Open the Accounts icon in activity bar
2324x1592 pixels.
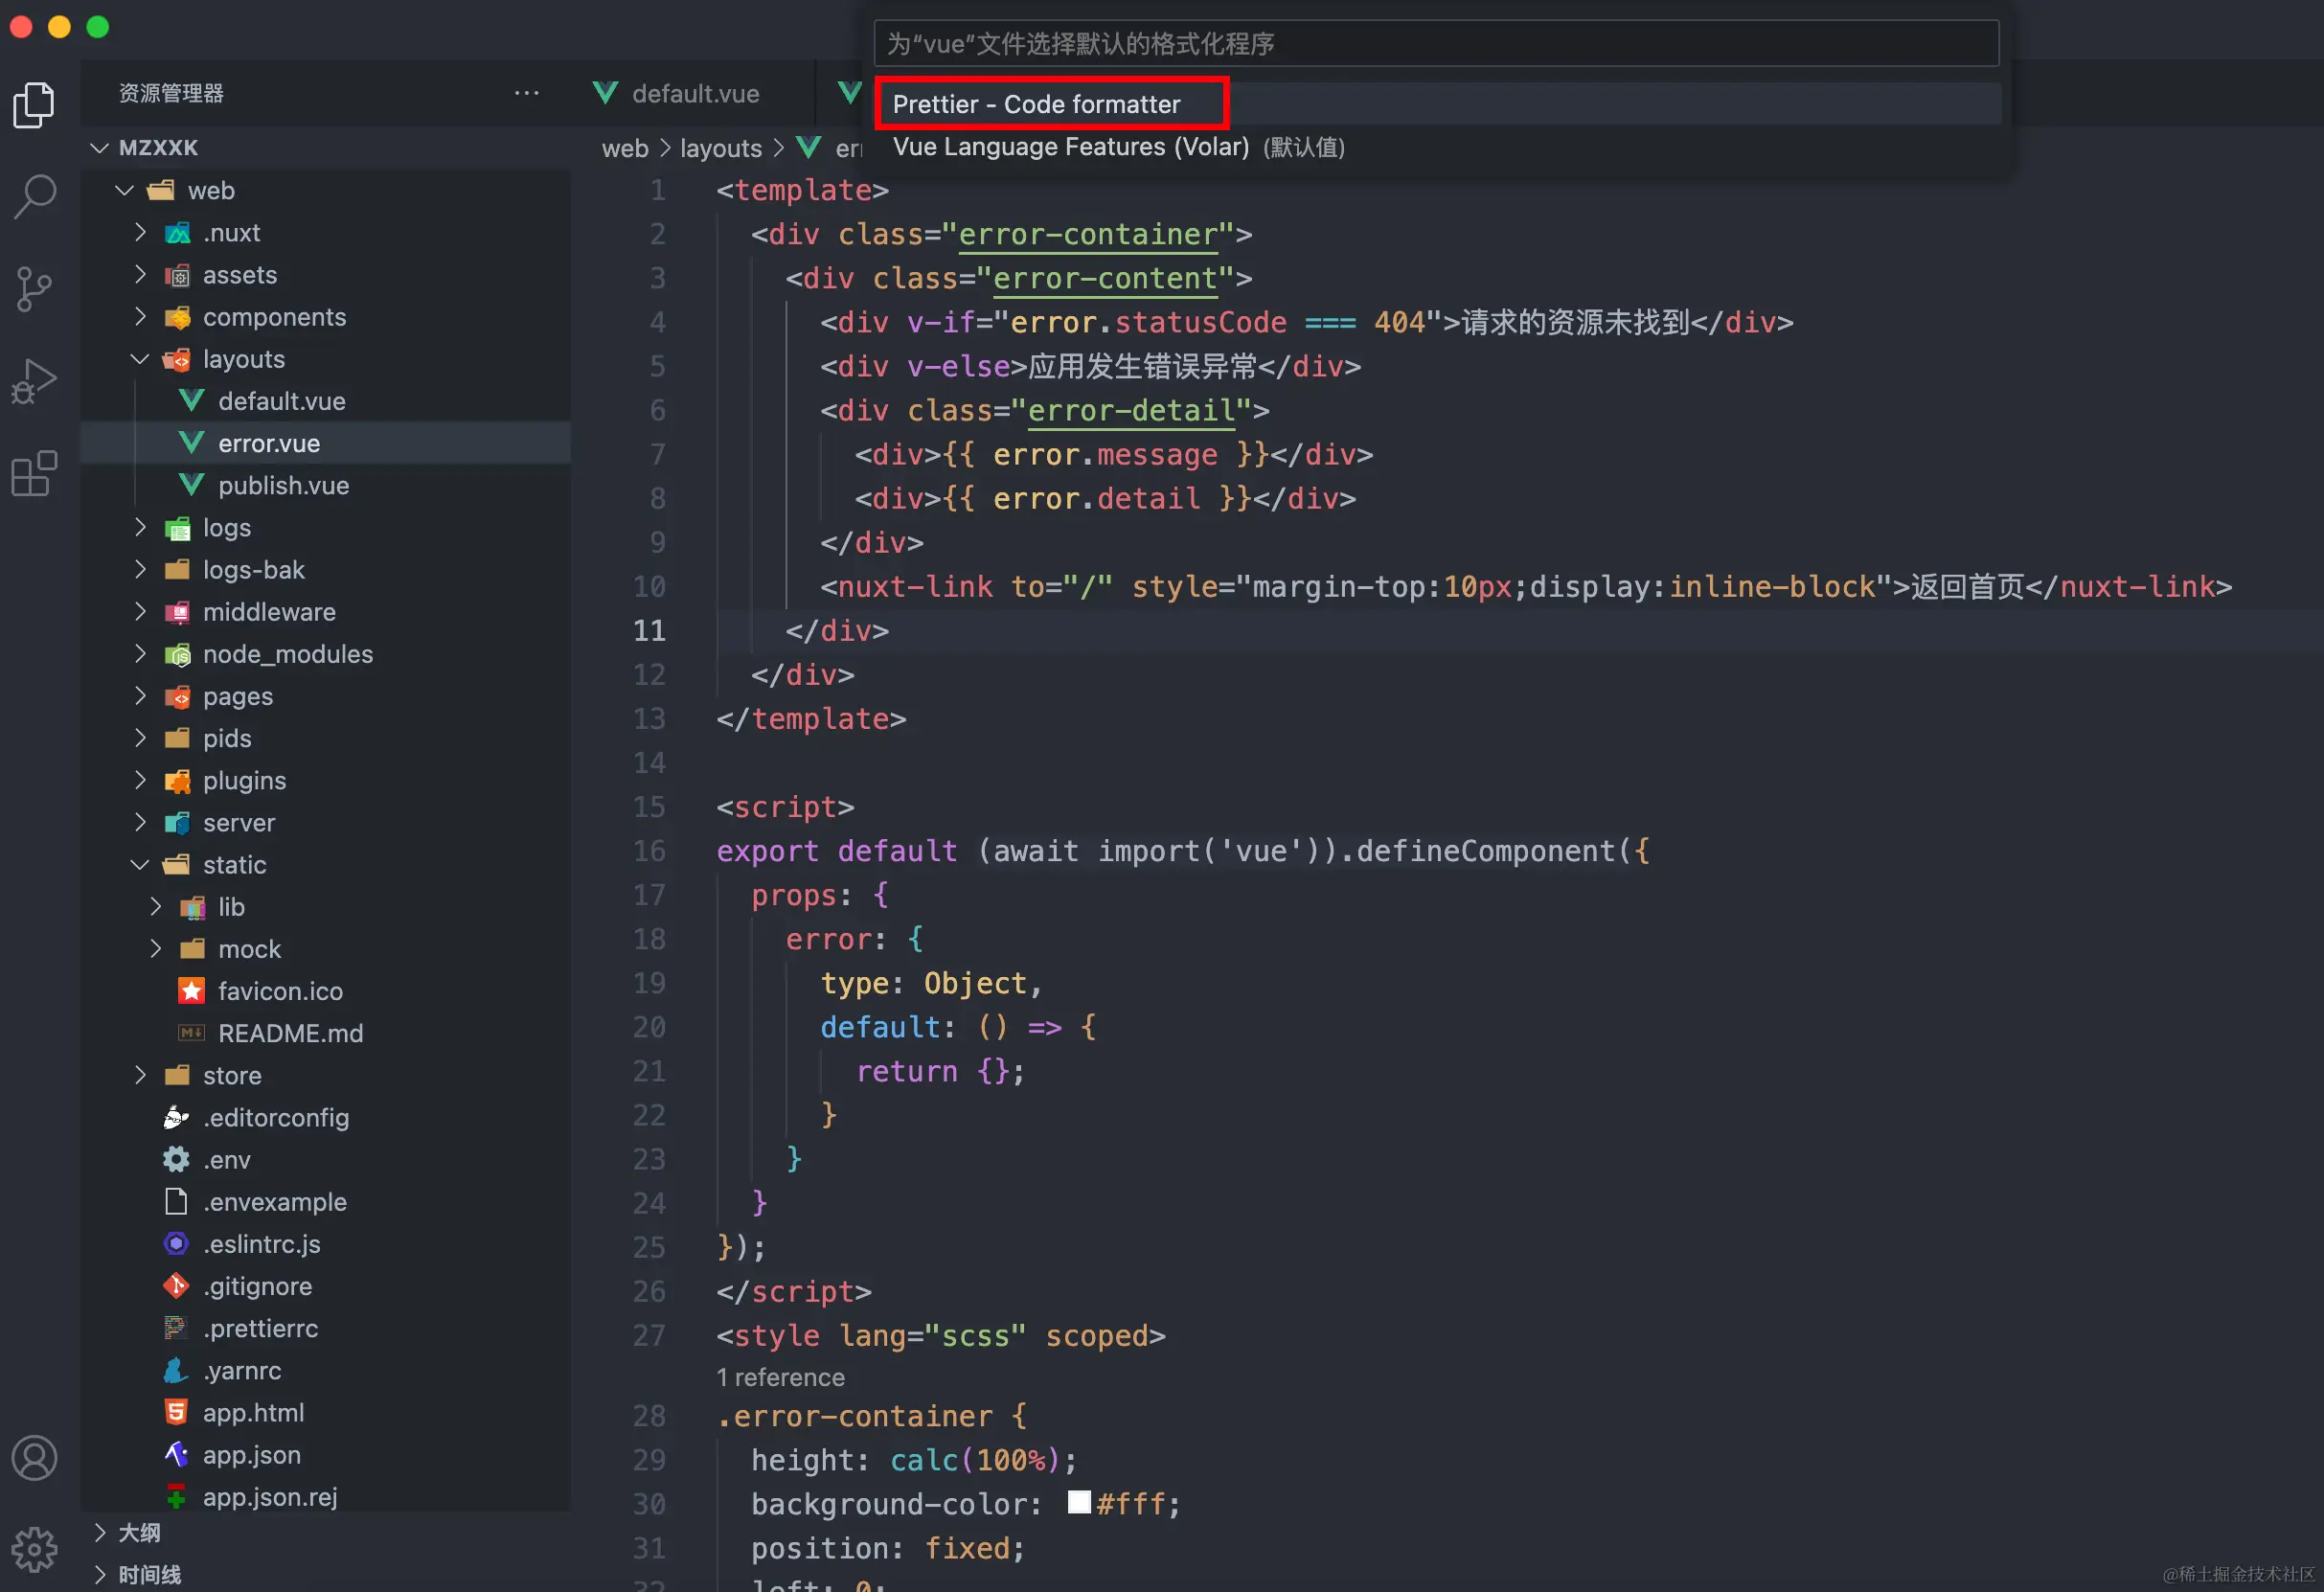tap(35, 1458)
